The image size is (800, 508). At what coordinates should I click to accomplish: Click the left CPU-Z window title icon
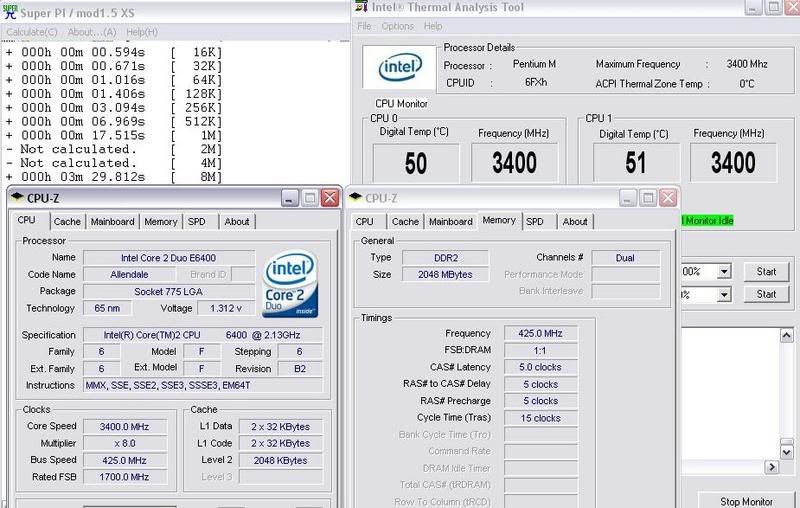click(17, 197)
